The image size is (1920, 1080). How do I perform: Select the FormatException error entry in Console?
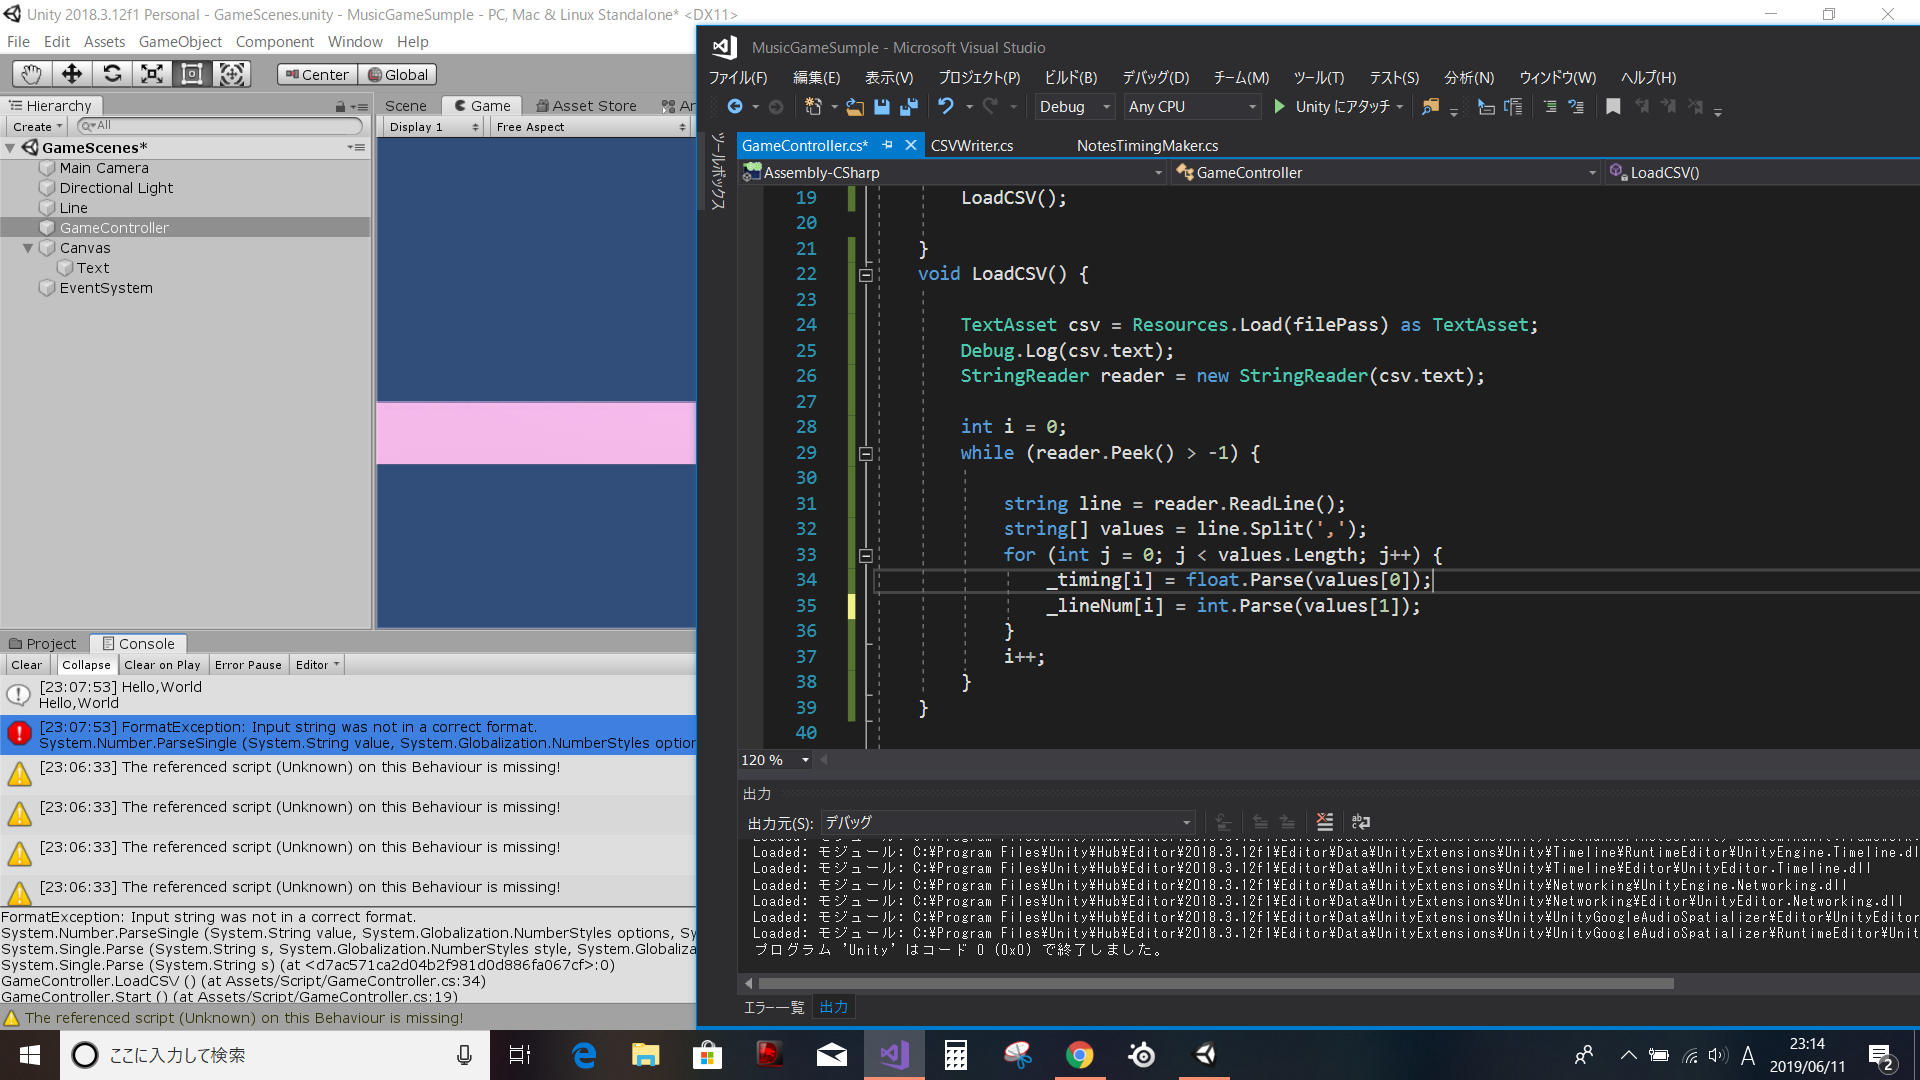pyautogui.click(x=348, y=735)
